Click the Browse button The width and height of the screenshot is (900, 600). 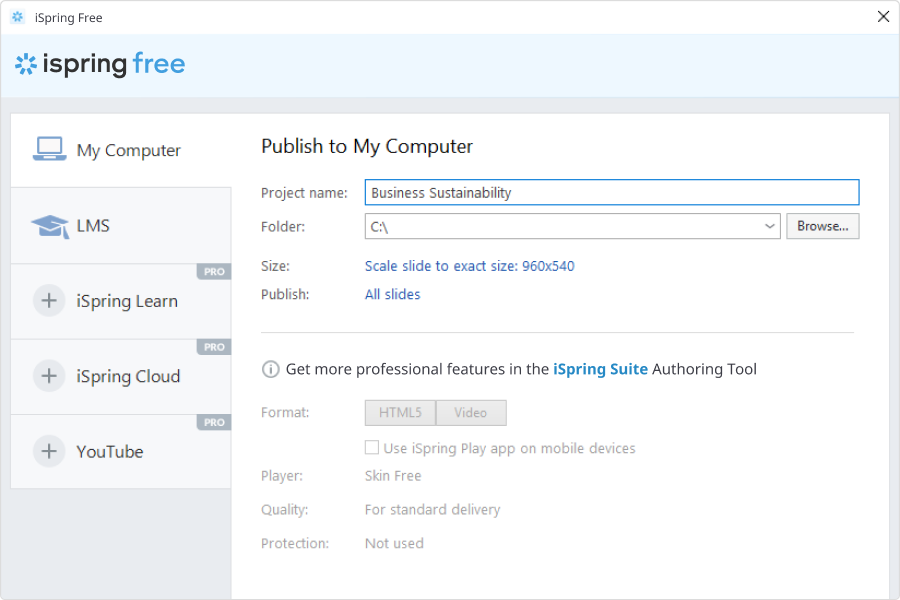coord(822,226)
